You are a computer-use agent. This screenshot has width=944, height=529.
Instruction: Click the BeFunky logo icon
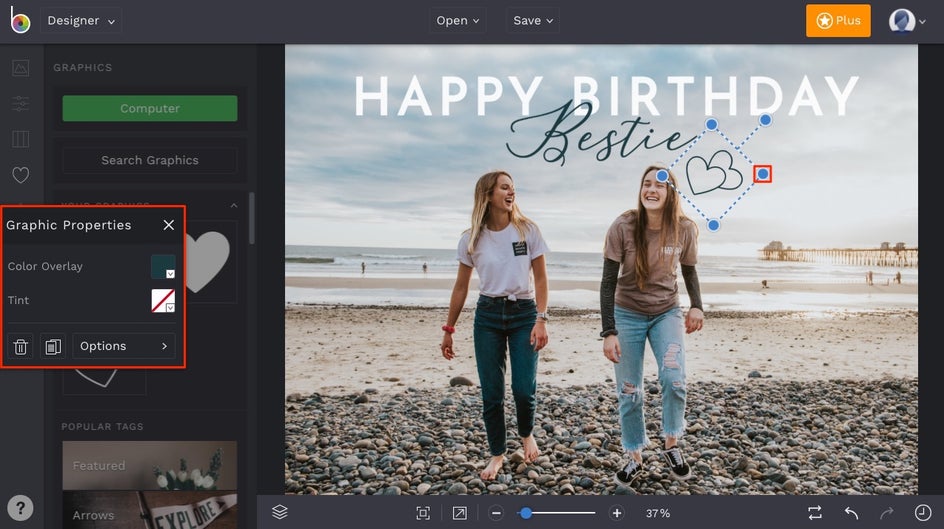tap(20, 21)
